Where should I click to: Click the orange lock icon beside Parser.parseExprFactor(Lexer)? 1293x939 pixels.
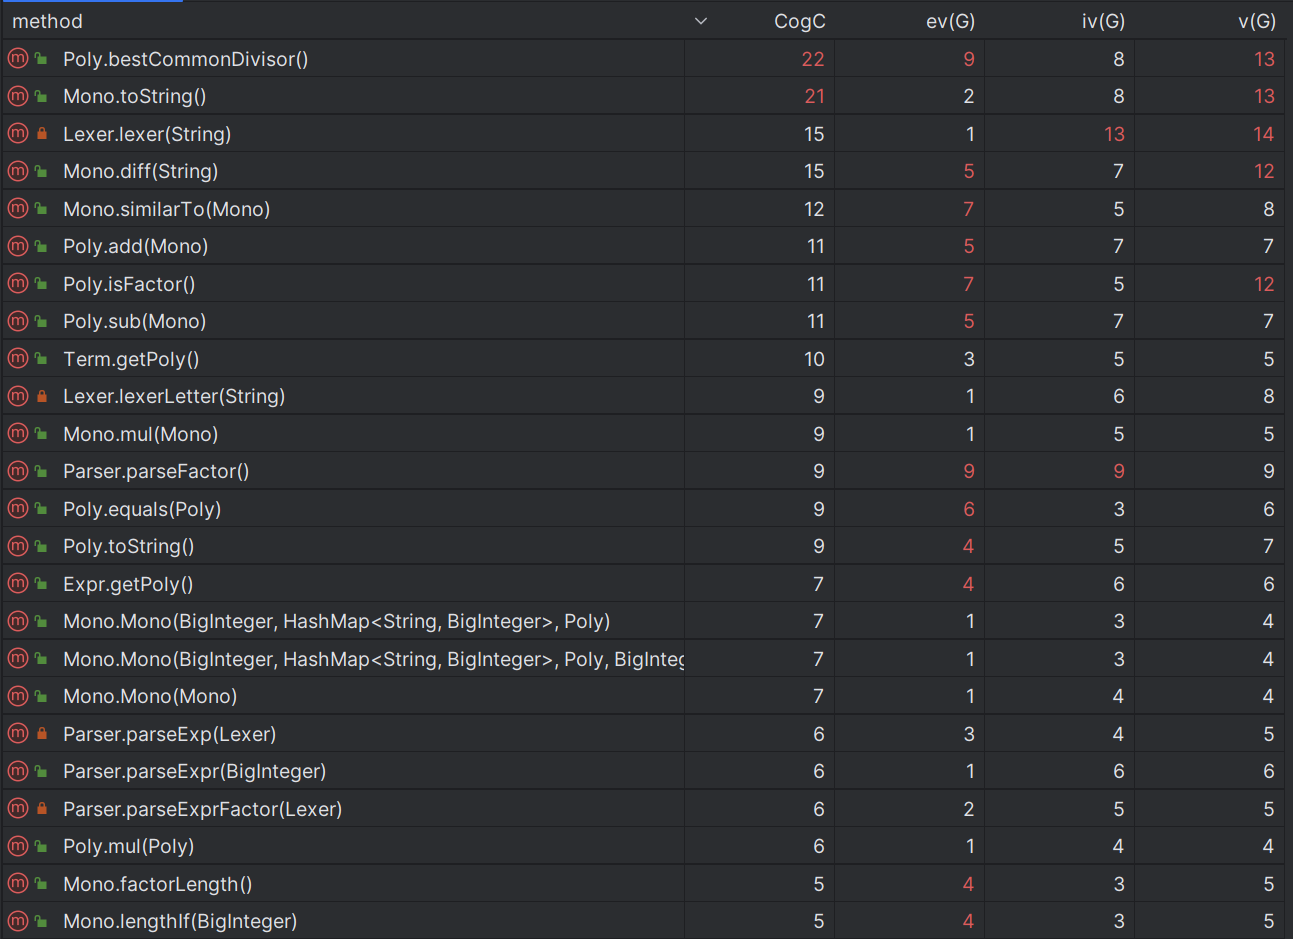coord(42,809)
